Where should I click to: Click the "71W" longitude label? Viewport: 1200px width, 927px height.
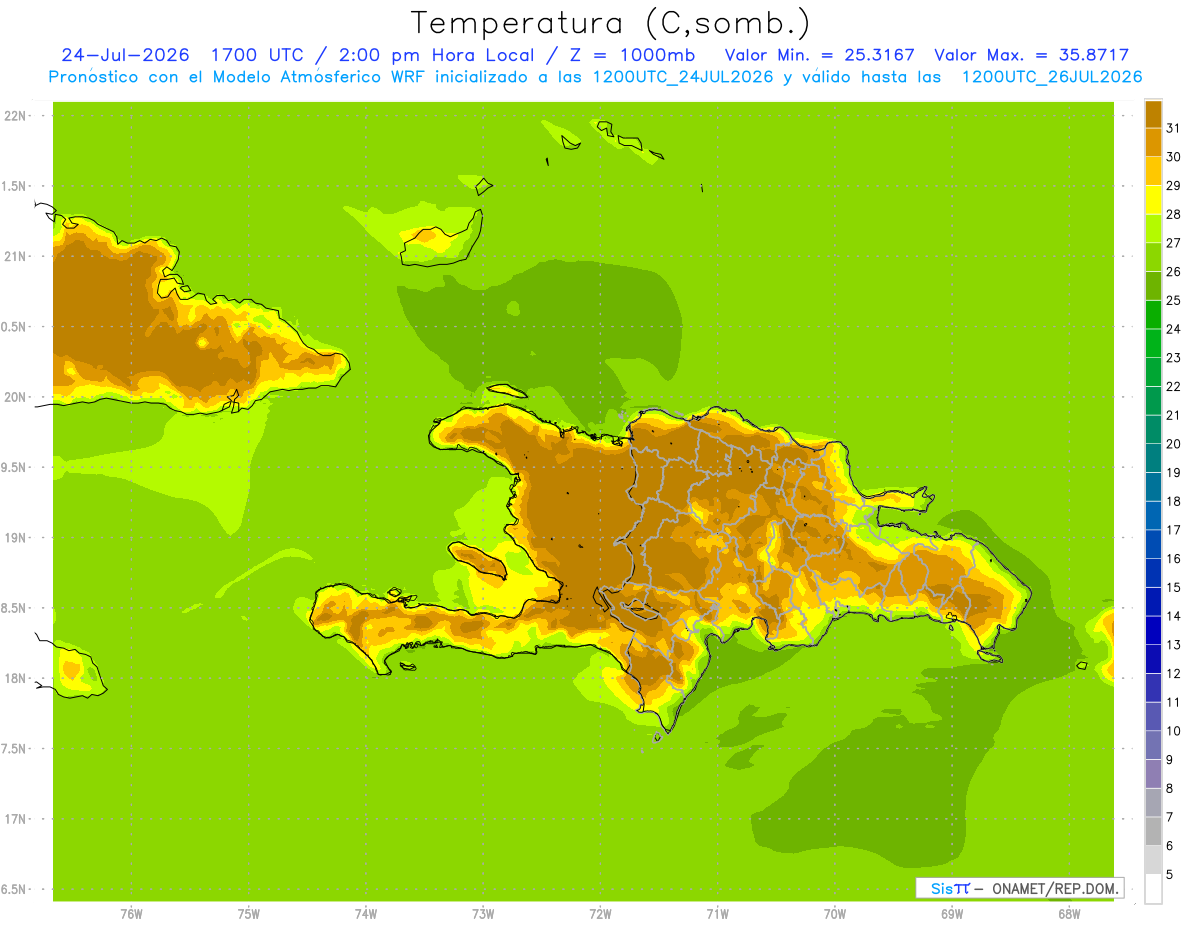pyautogui.click(x=717, y=914)
